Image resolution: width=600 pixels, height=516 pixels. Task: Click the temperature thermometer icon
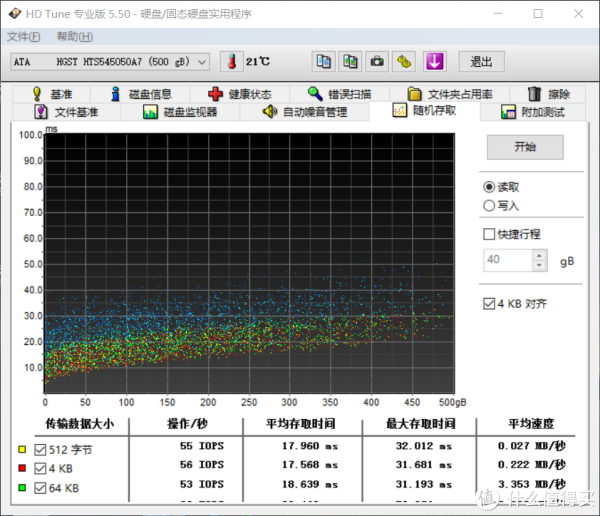[232, 62]
